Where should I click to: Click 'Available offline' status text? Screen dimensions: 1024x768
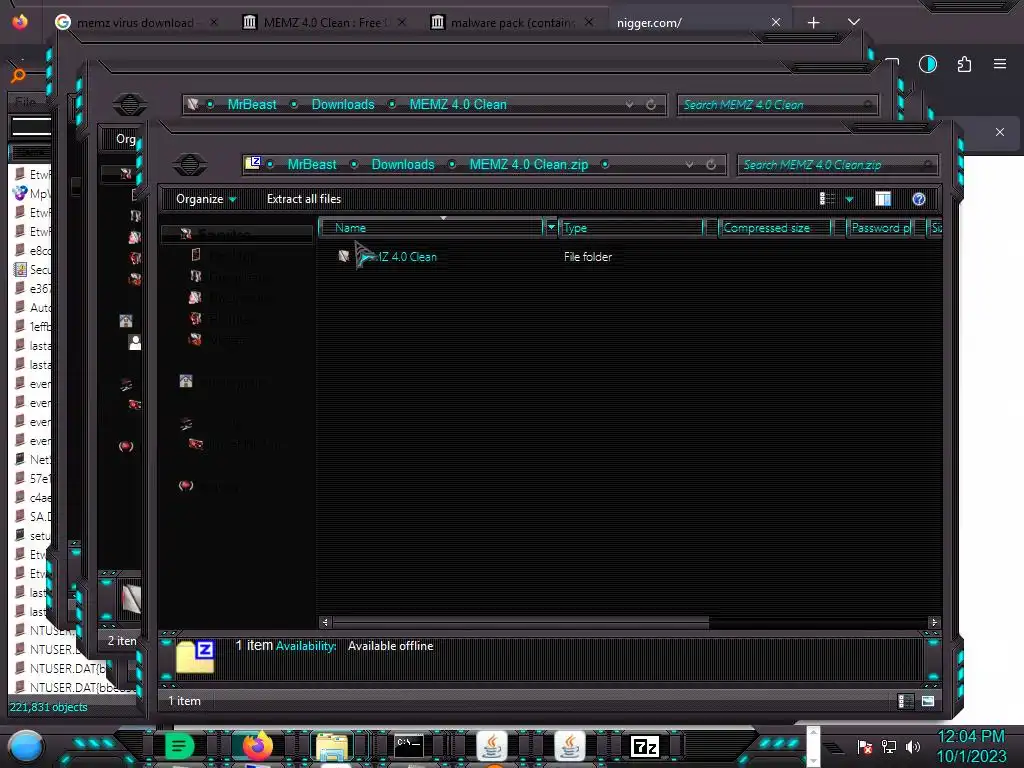[x=391, y=646]
